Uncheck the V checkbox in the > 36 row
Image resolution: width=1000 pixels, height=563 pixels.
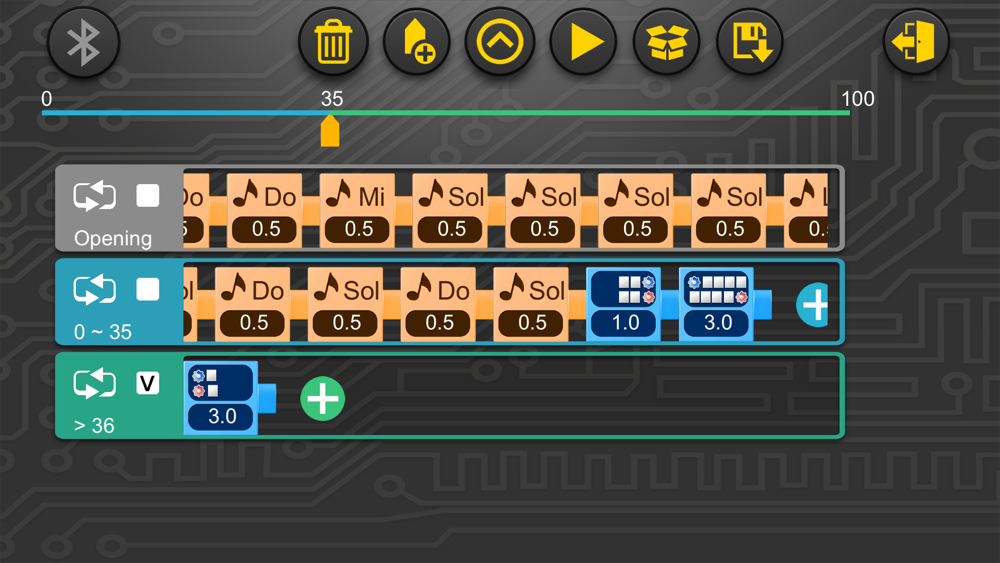tap(148, 383)
